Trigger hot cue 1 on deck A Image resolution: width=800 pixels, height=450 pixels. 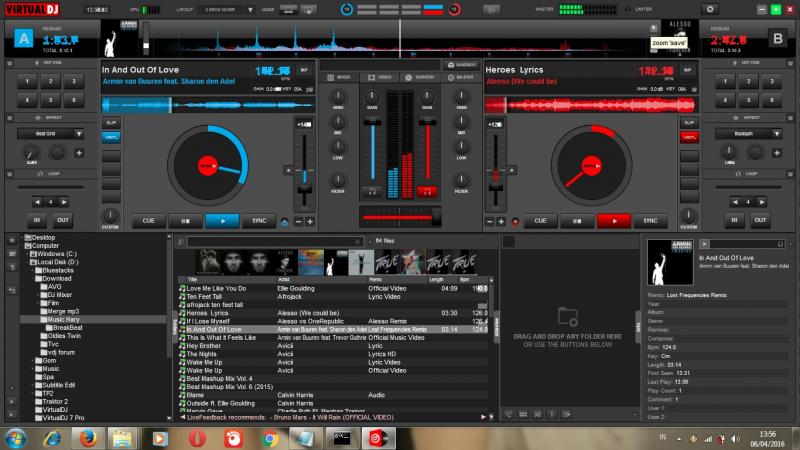[27, 82]
